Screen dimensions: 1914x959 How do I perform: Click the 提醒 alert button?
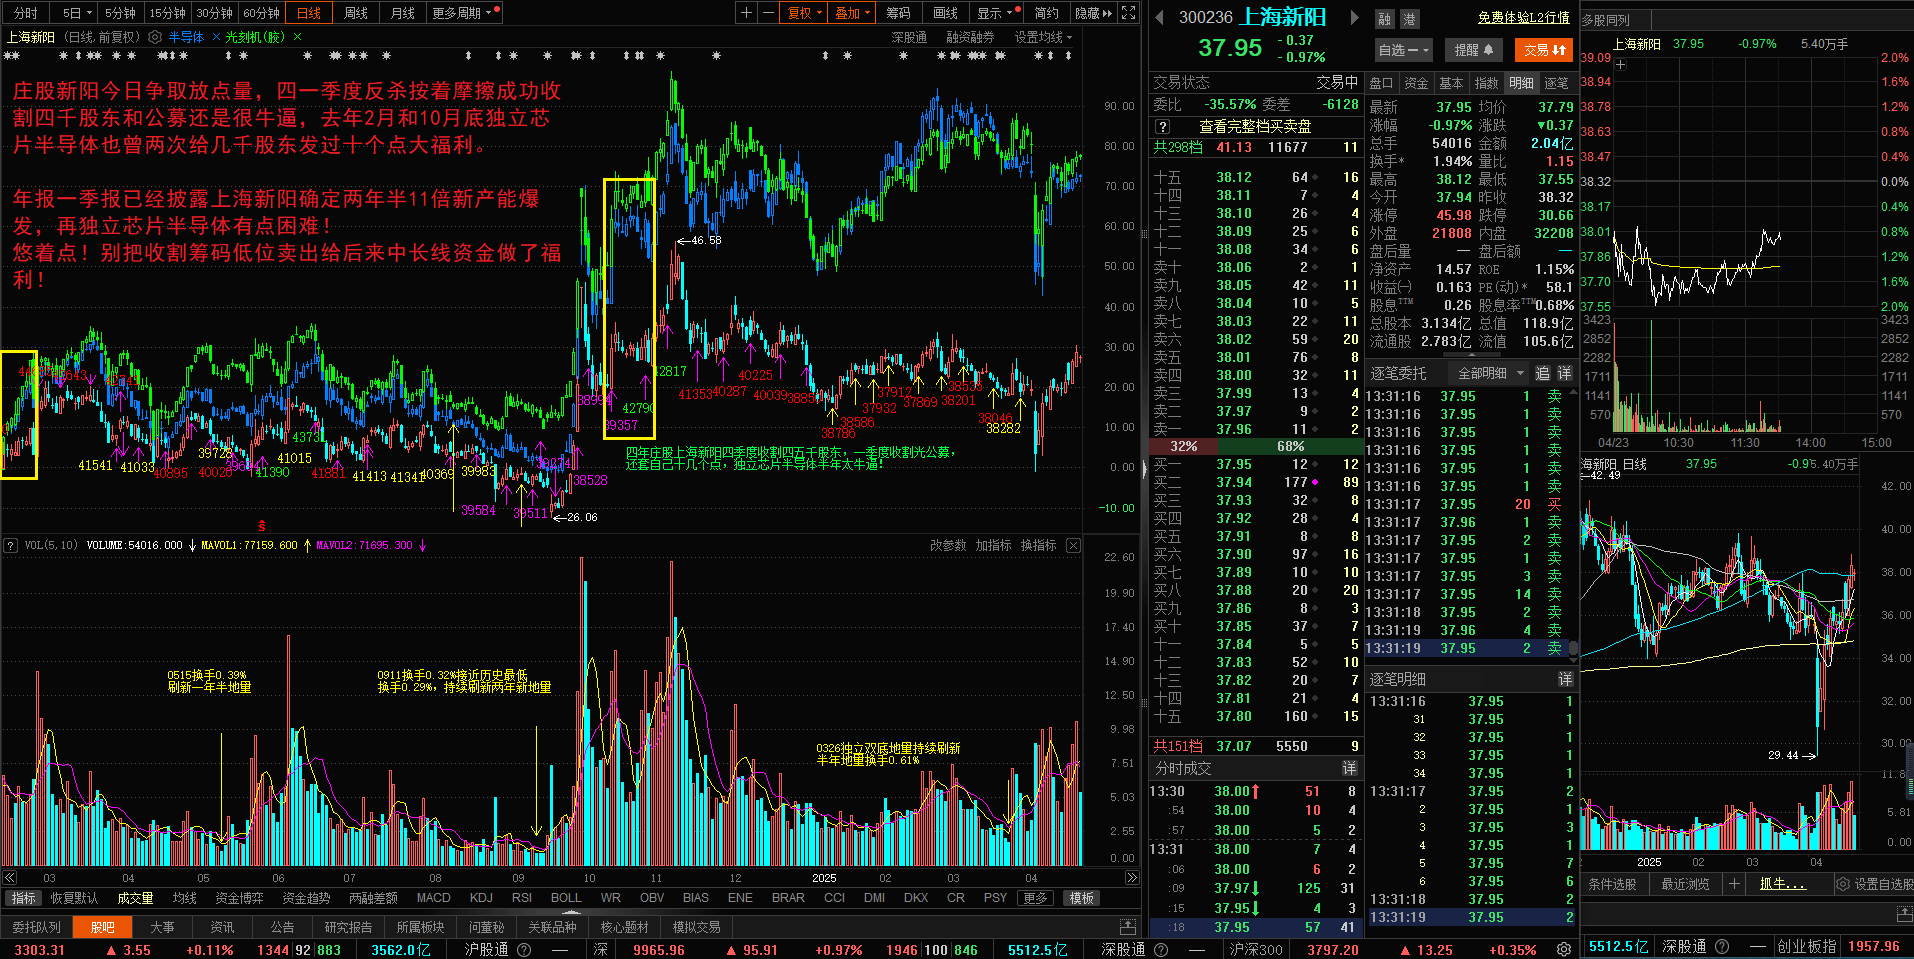[1473, 50]
